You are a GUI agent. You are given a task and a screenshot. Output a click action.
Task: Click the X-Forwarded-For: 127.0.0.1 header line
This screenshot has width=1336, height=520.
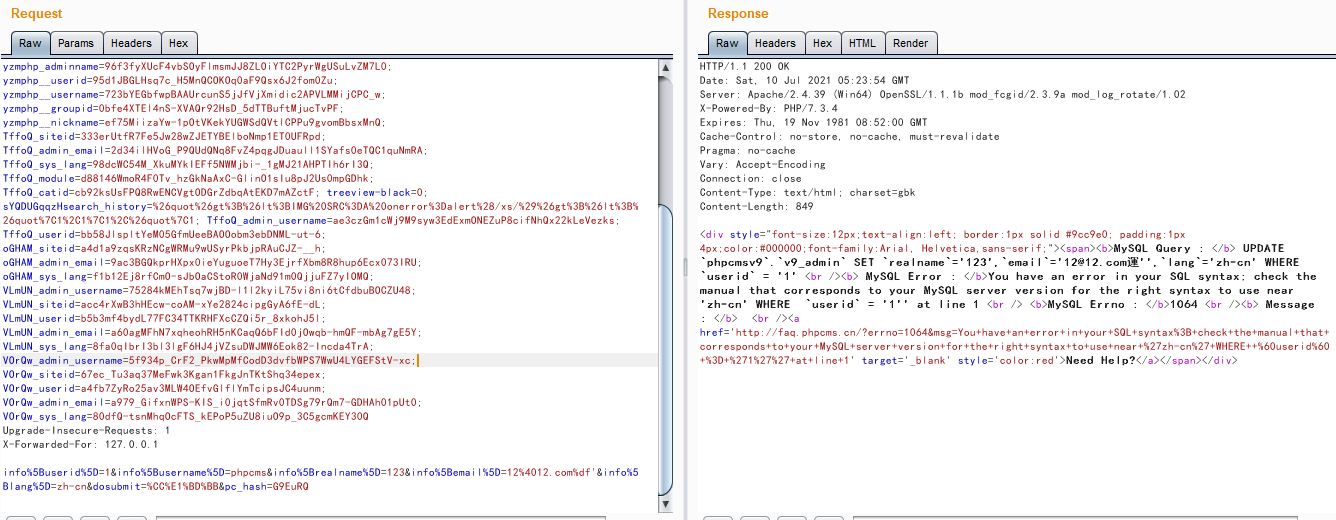[x=81, y=444]
